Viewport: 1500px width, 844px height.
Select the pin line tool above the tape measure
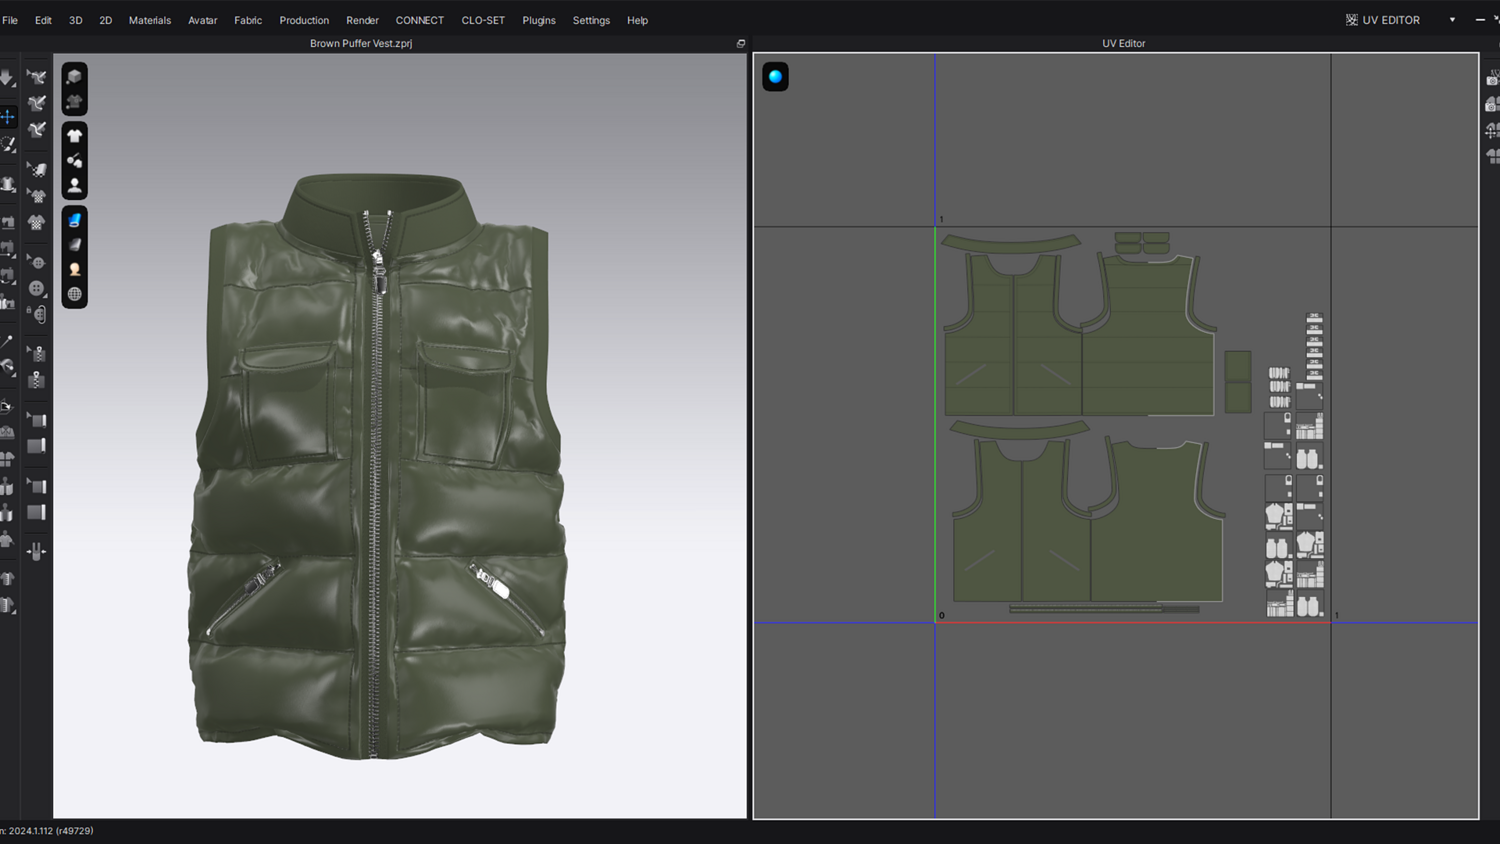coord(7,341)
